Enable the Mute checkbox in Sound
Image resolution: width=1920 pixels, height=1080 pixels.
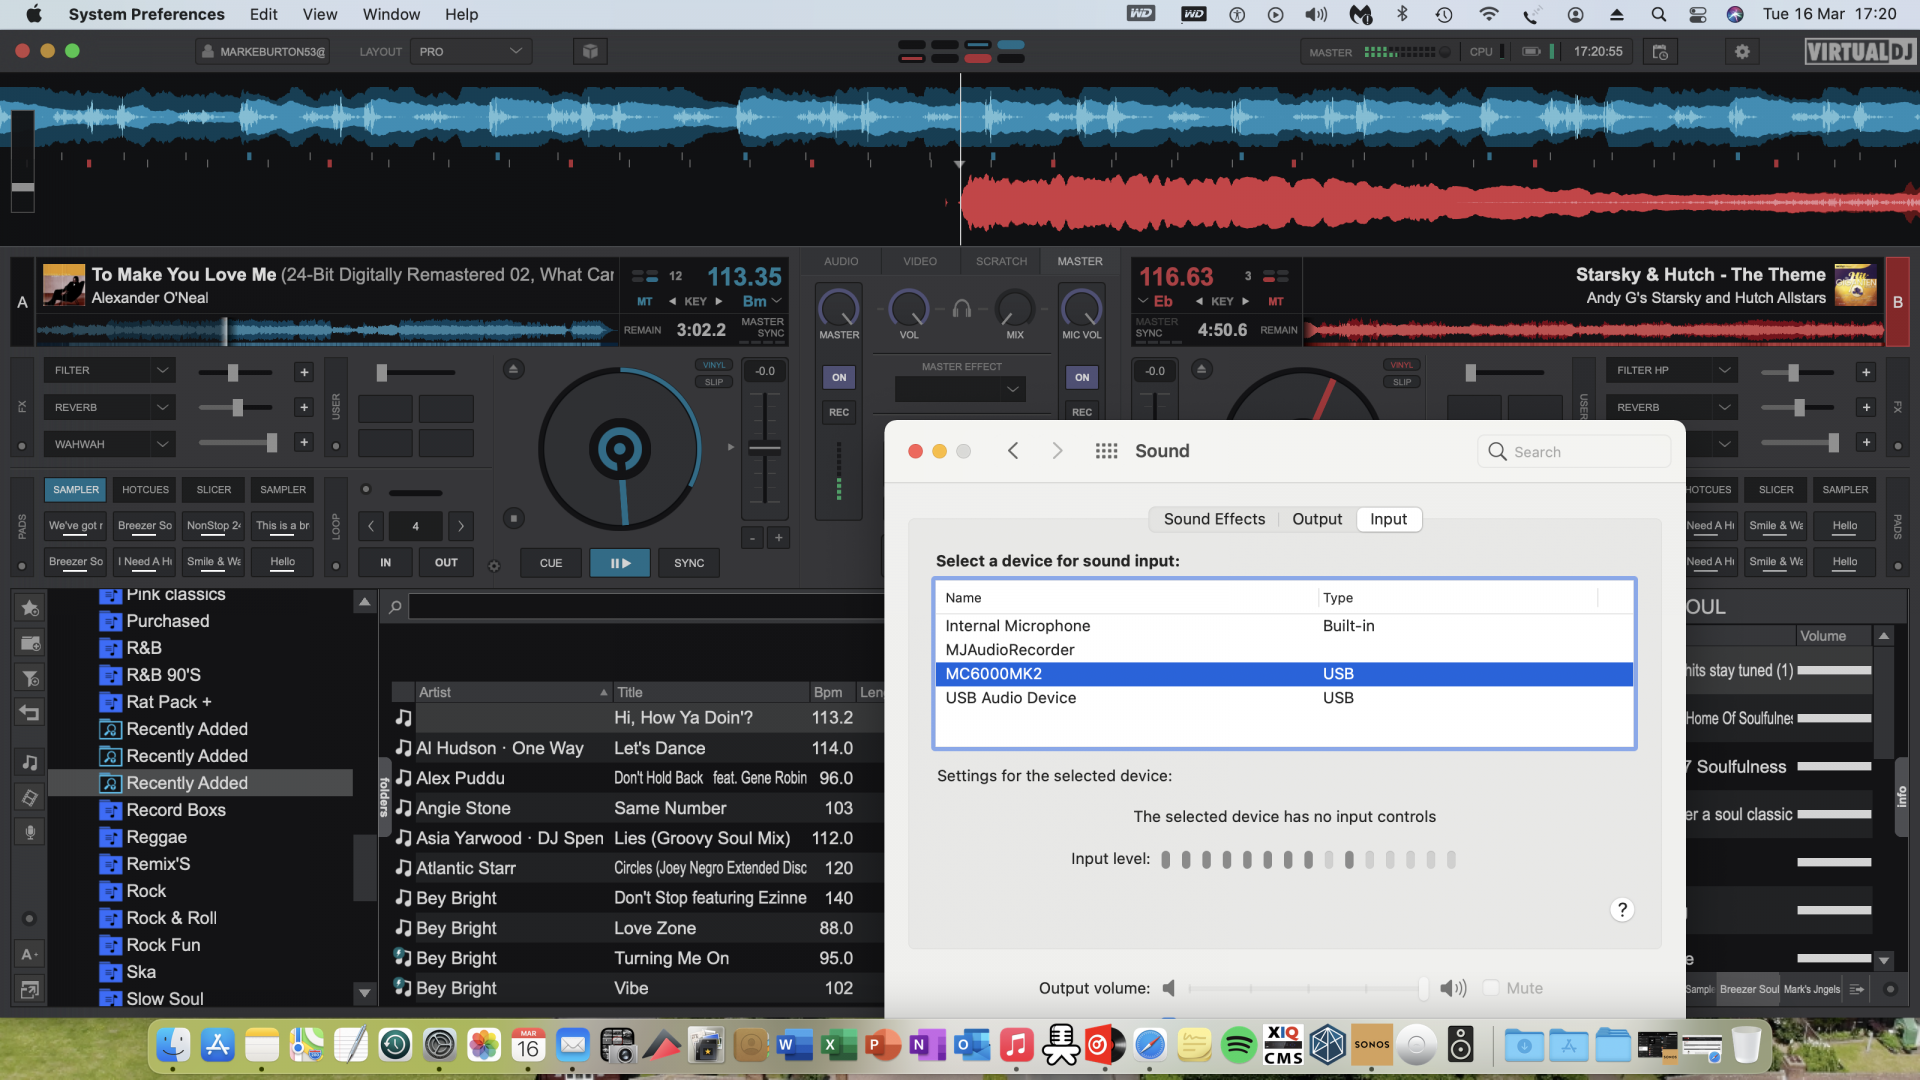1491,988
